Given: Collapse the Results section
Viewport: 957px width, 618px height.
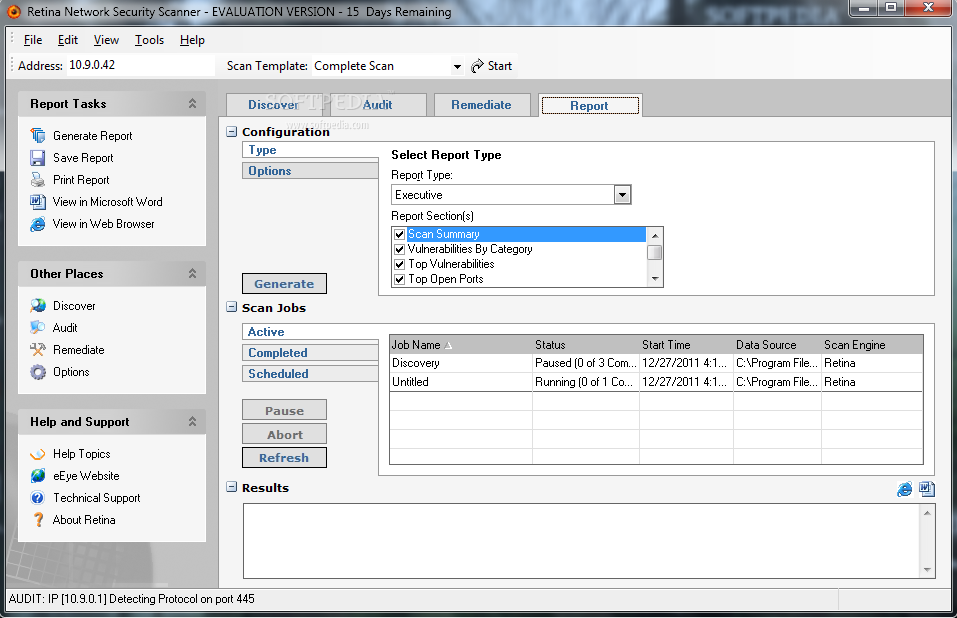Looking at the screenshot, I should point(232,487).
